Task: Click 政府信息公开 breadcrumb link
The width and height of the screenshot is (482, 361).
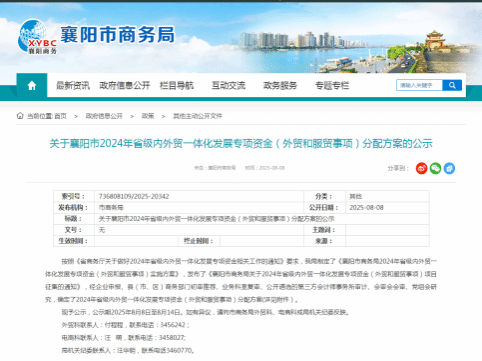Action: coord(104,116)
